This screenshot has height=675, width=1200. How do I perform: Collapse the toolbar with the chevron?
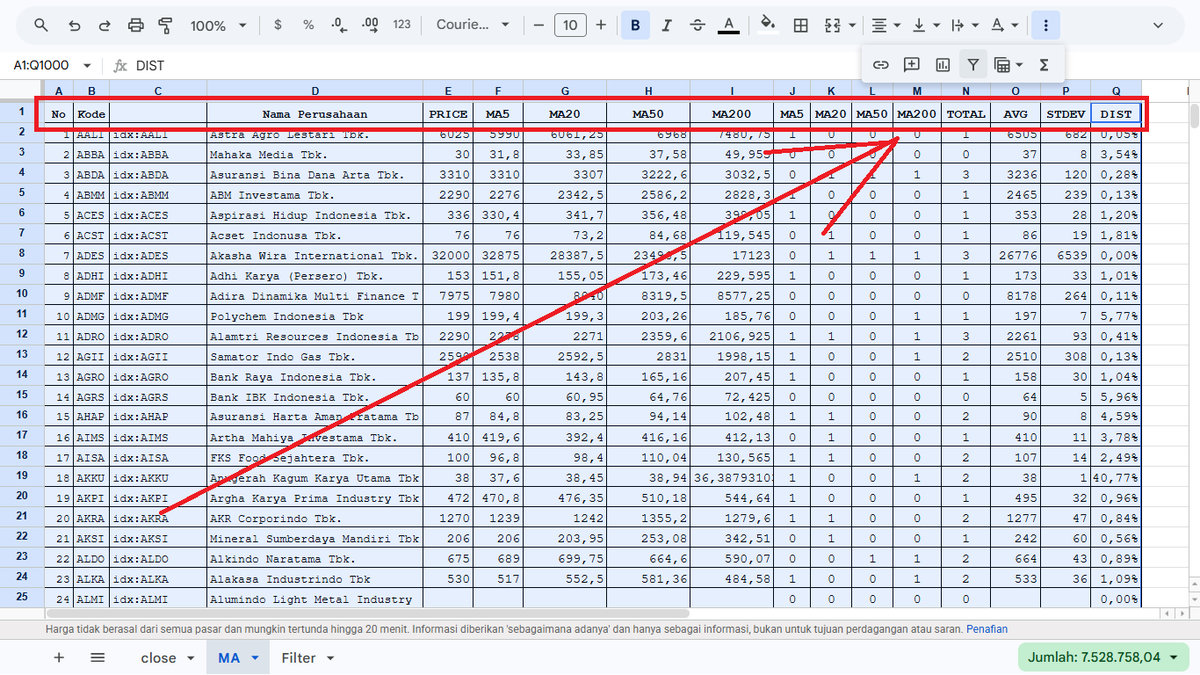(x=1159, y=25)
